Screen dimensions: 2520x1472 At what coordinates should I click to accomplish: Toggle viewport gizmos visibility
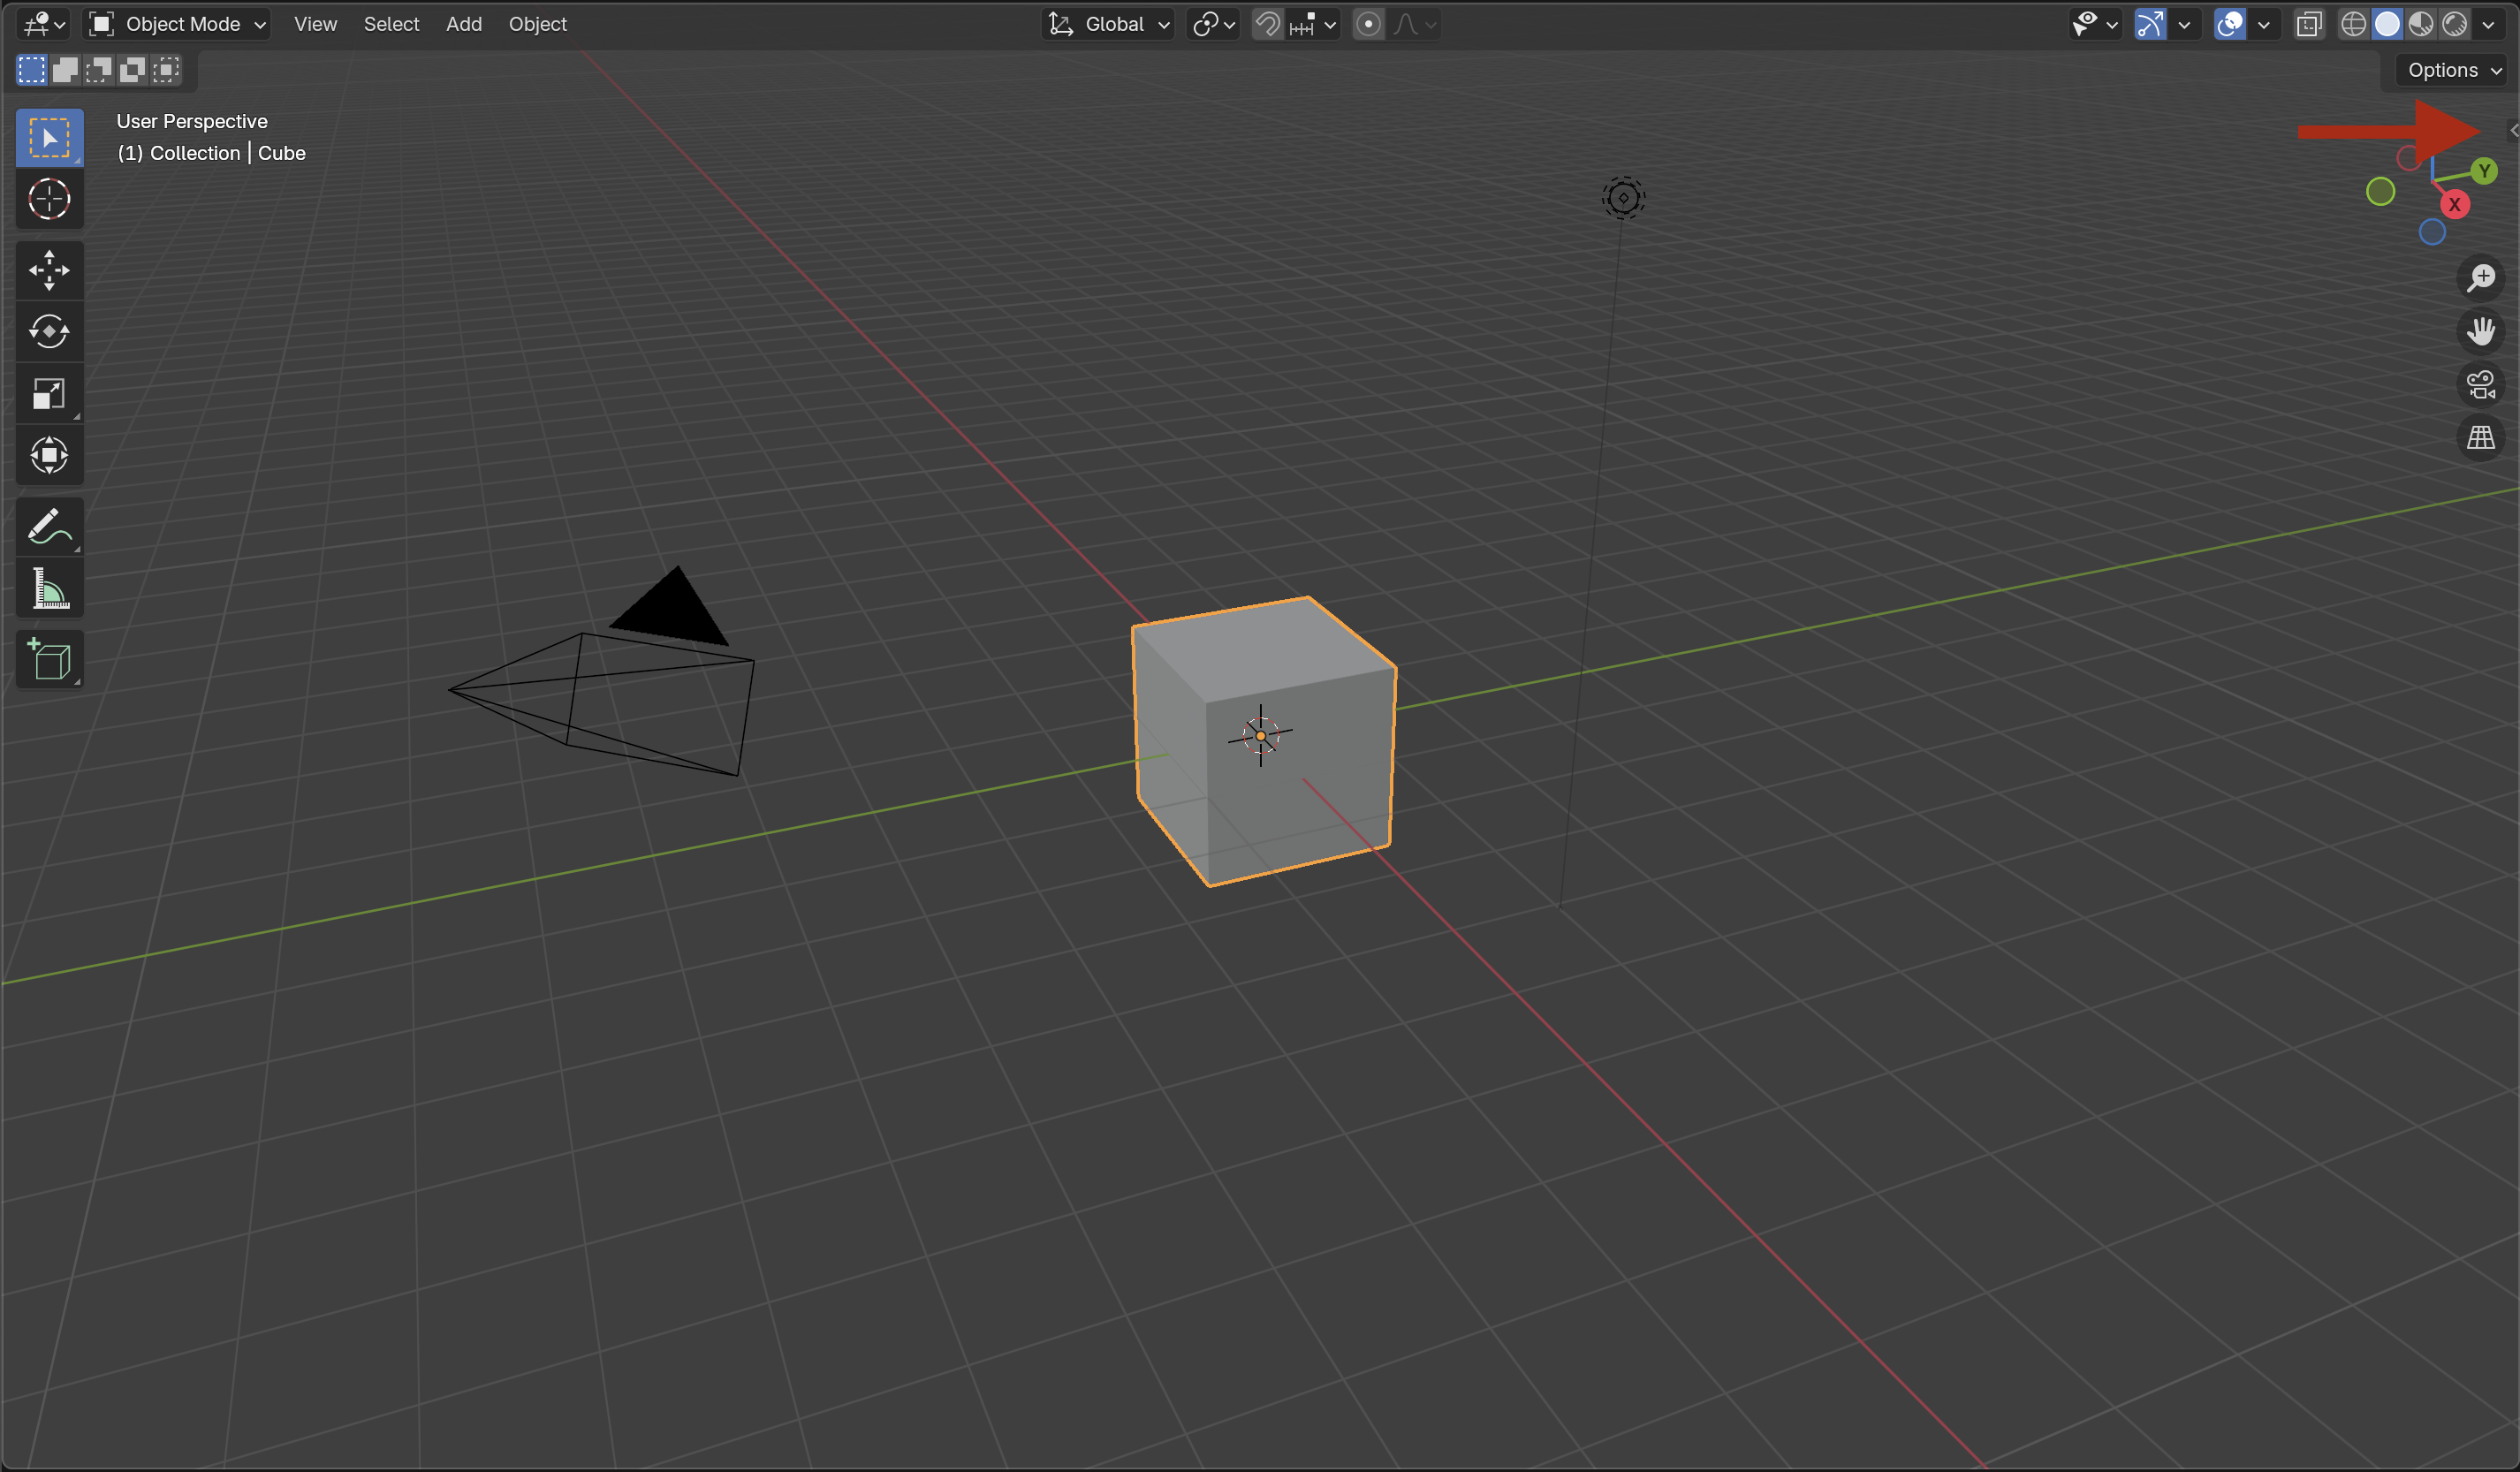pos(2149,24)
